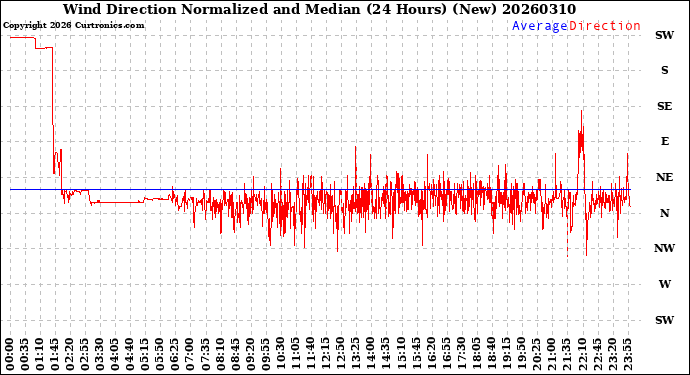Click the 12:15 time label
This screenshot has height=375, width=690.
coord(326,355)
